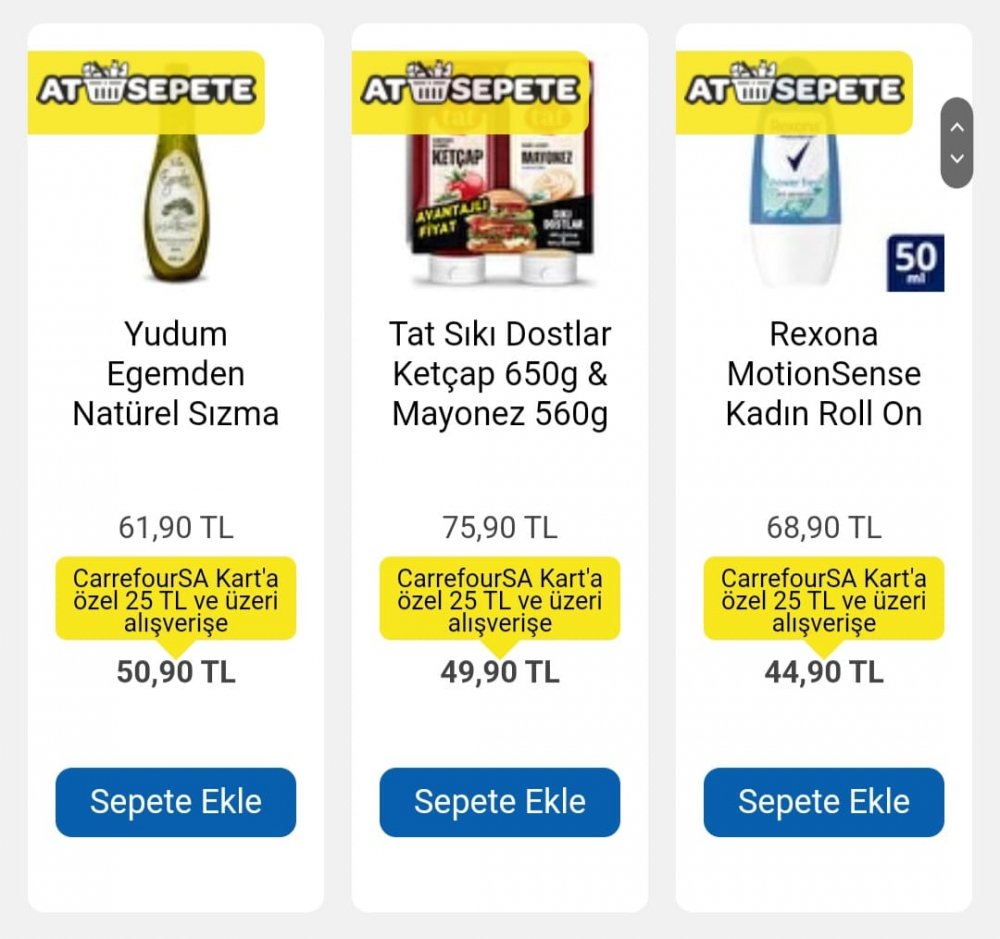Click CarrefourSA Kart offer label above 50,90 TL

tap(176, 600)
